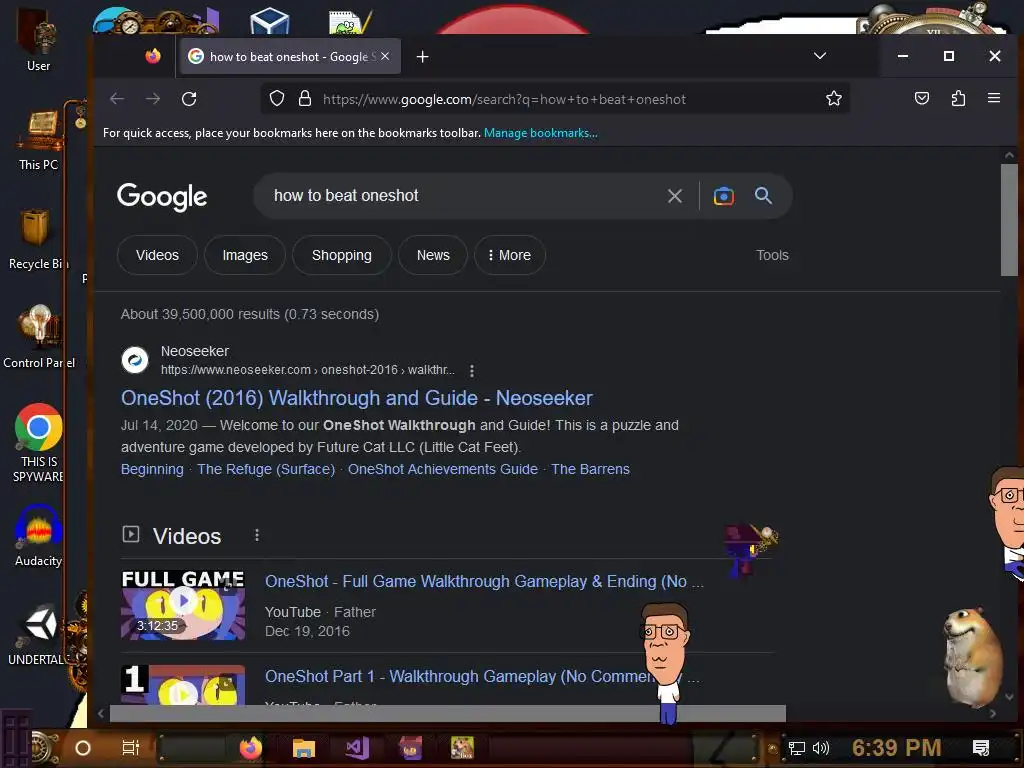Image resolution: width=1024 pixels, height=768 pixels.
Task: Open the Recycle Bin desktop icon
Action: pos(37,239)
